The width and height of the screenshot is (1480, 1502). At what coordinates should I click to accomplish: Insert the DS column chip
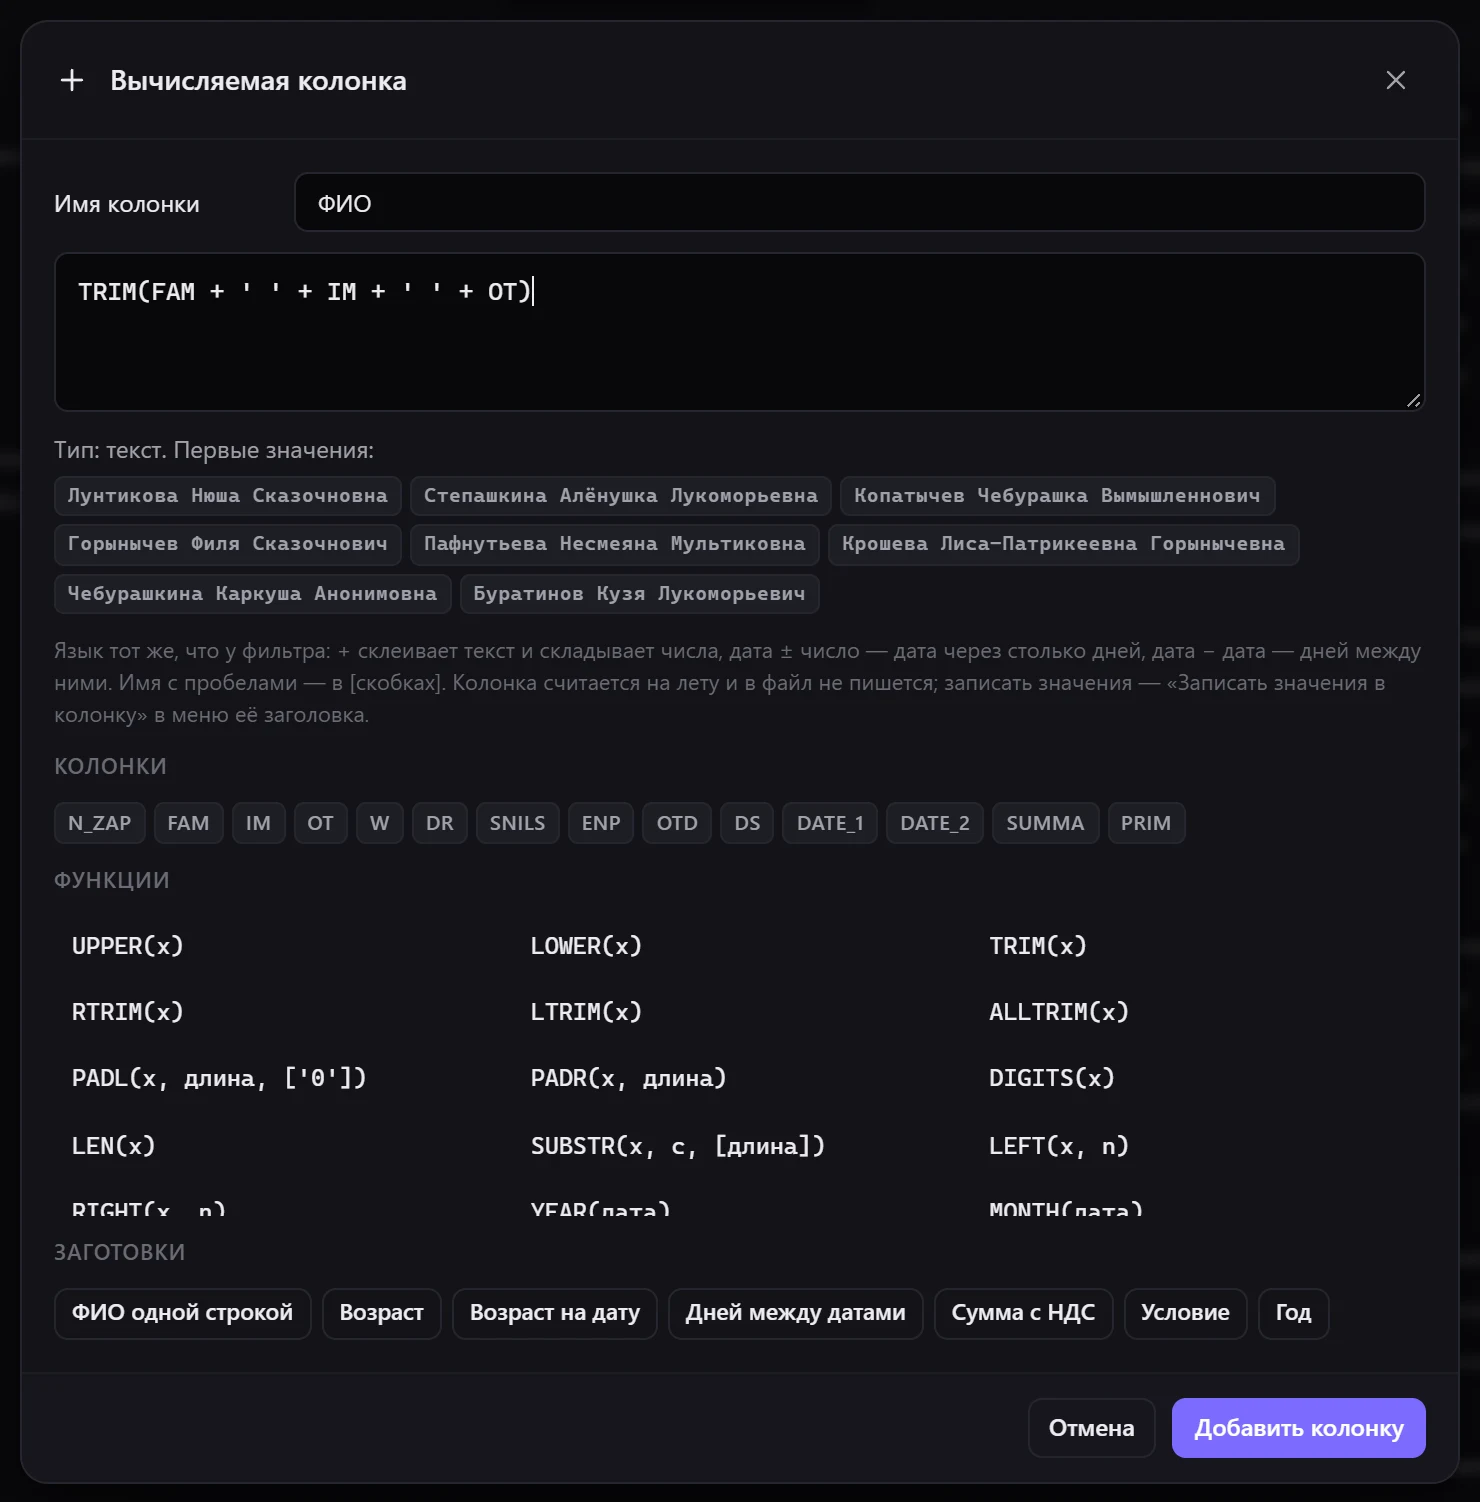coord(747,823)
